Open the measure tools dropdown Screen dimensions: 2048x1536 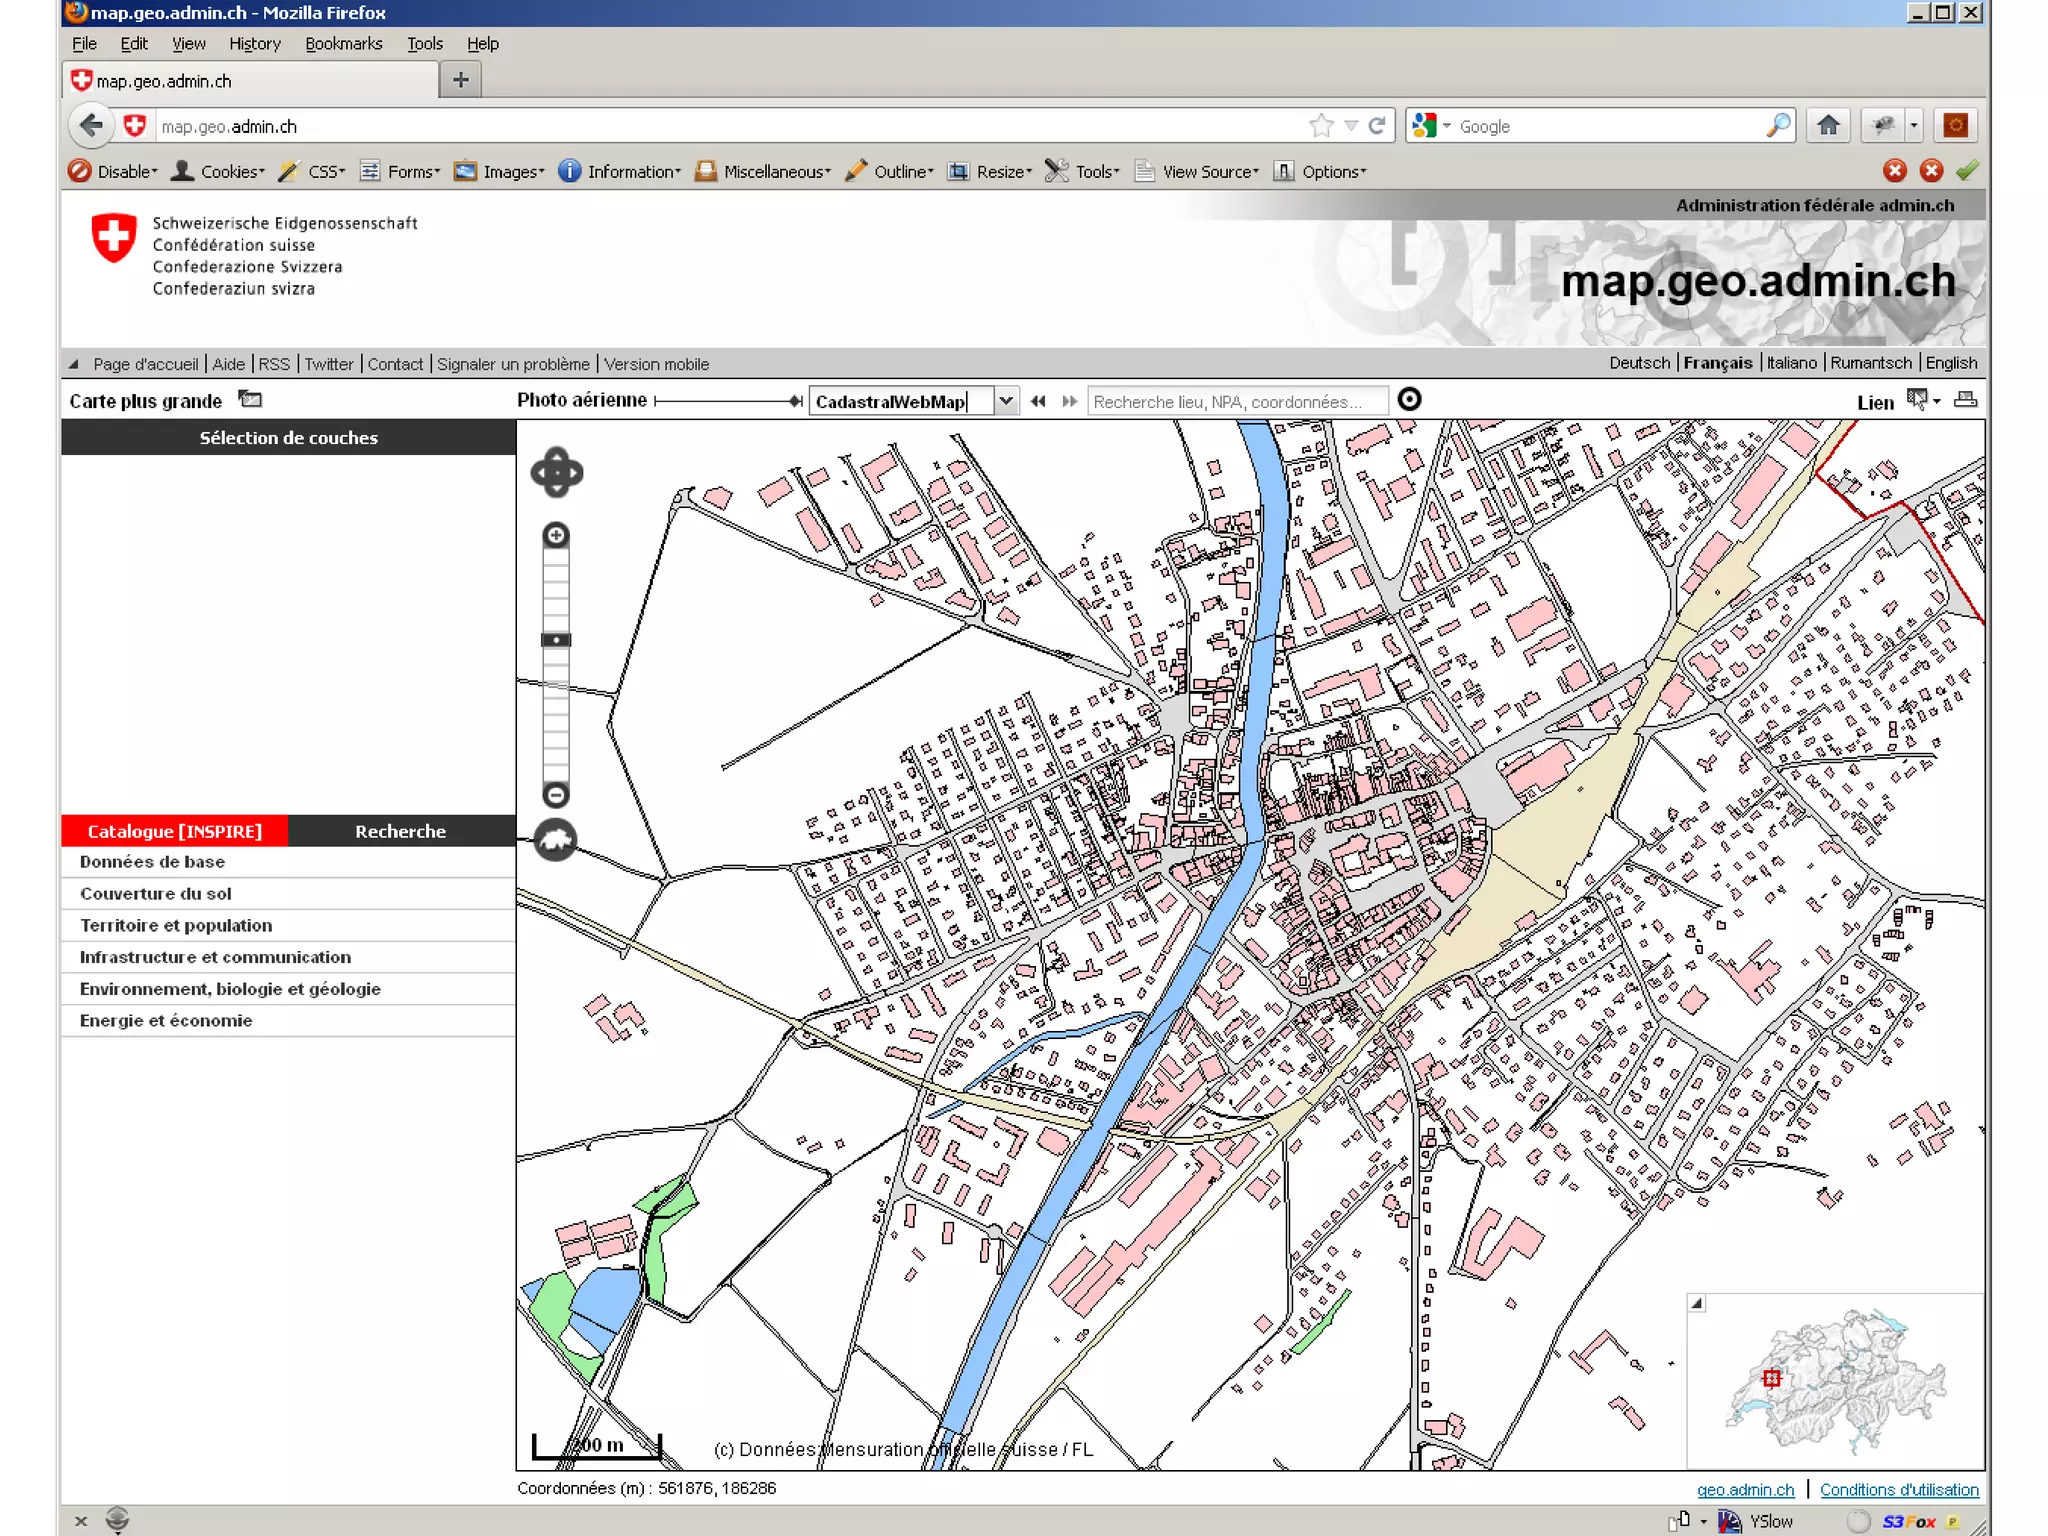point(1923,400)
